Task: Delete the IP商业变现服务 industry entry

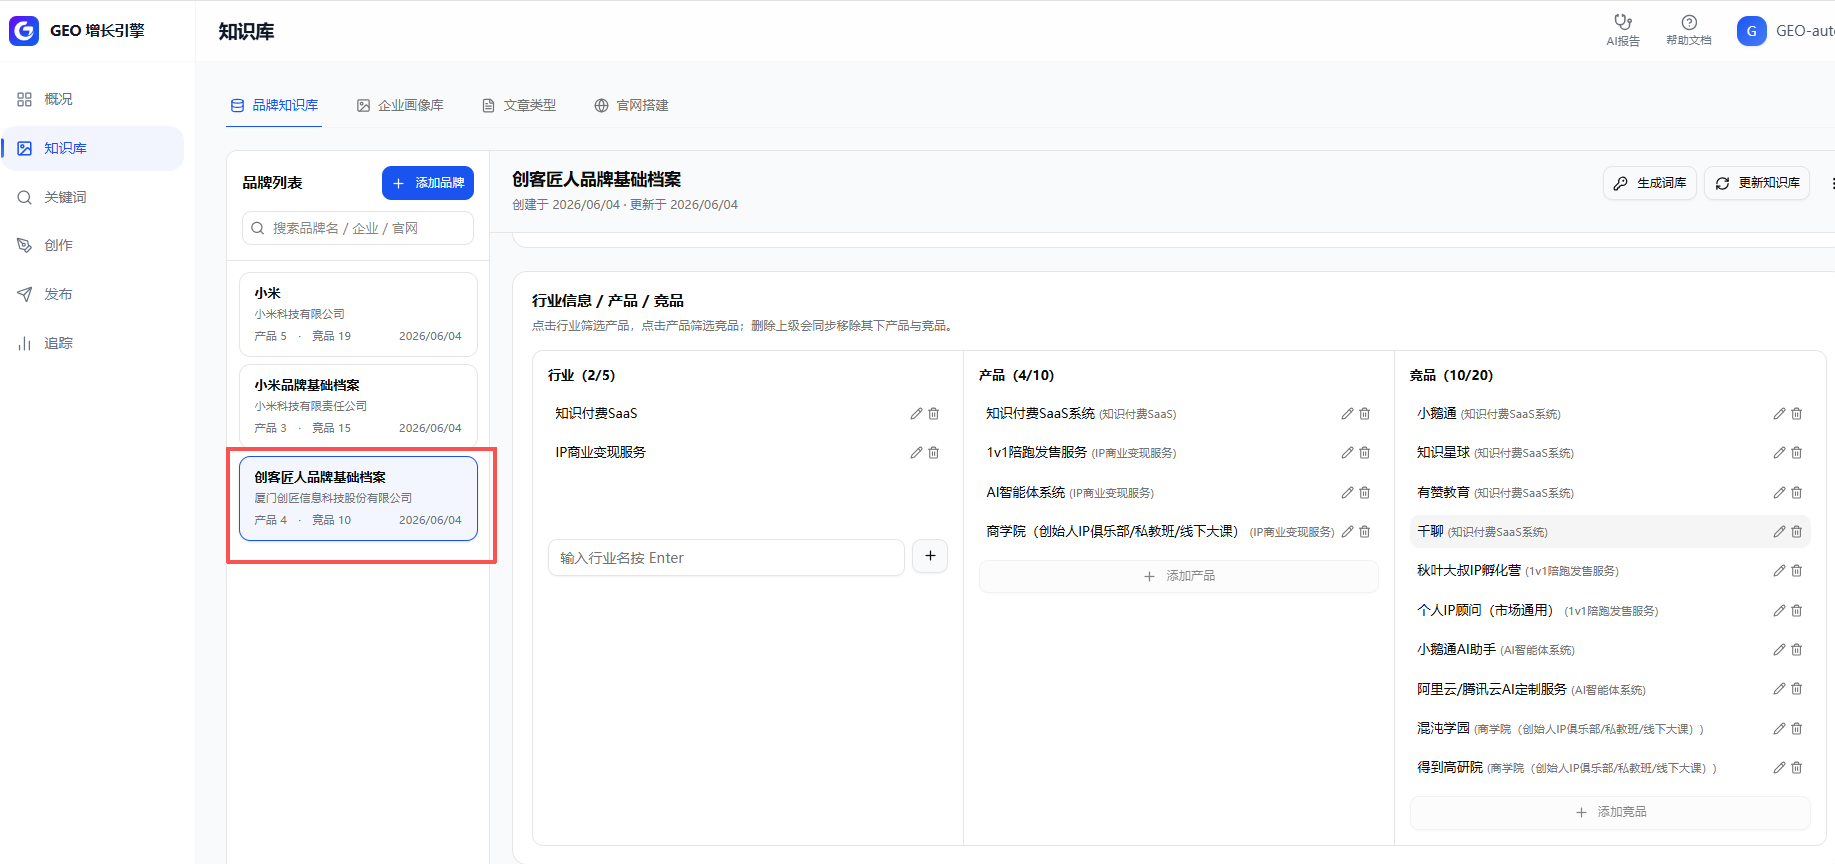Action: pyautogui.click(x=934, y=453)
